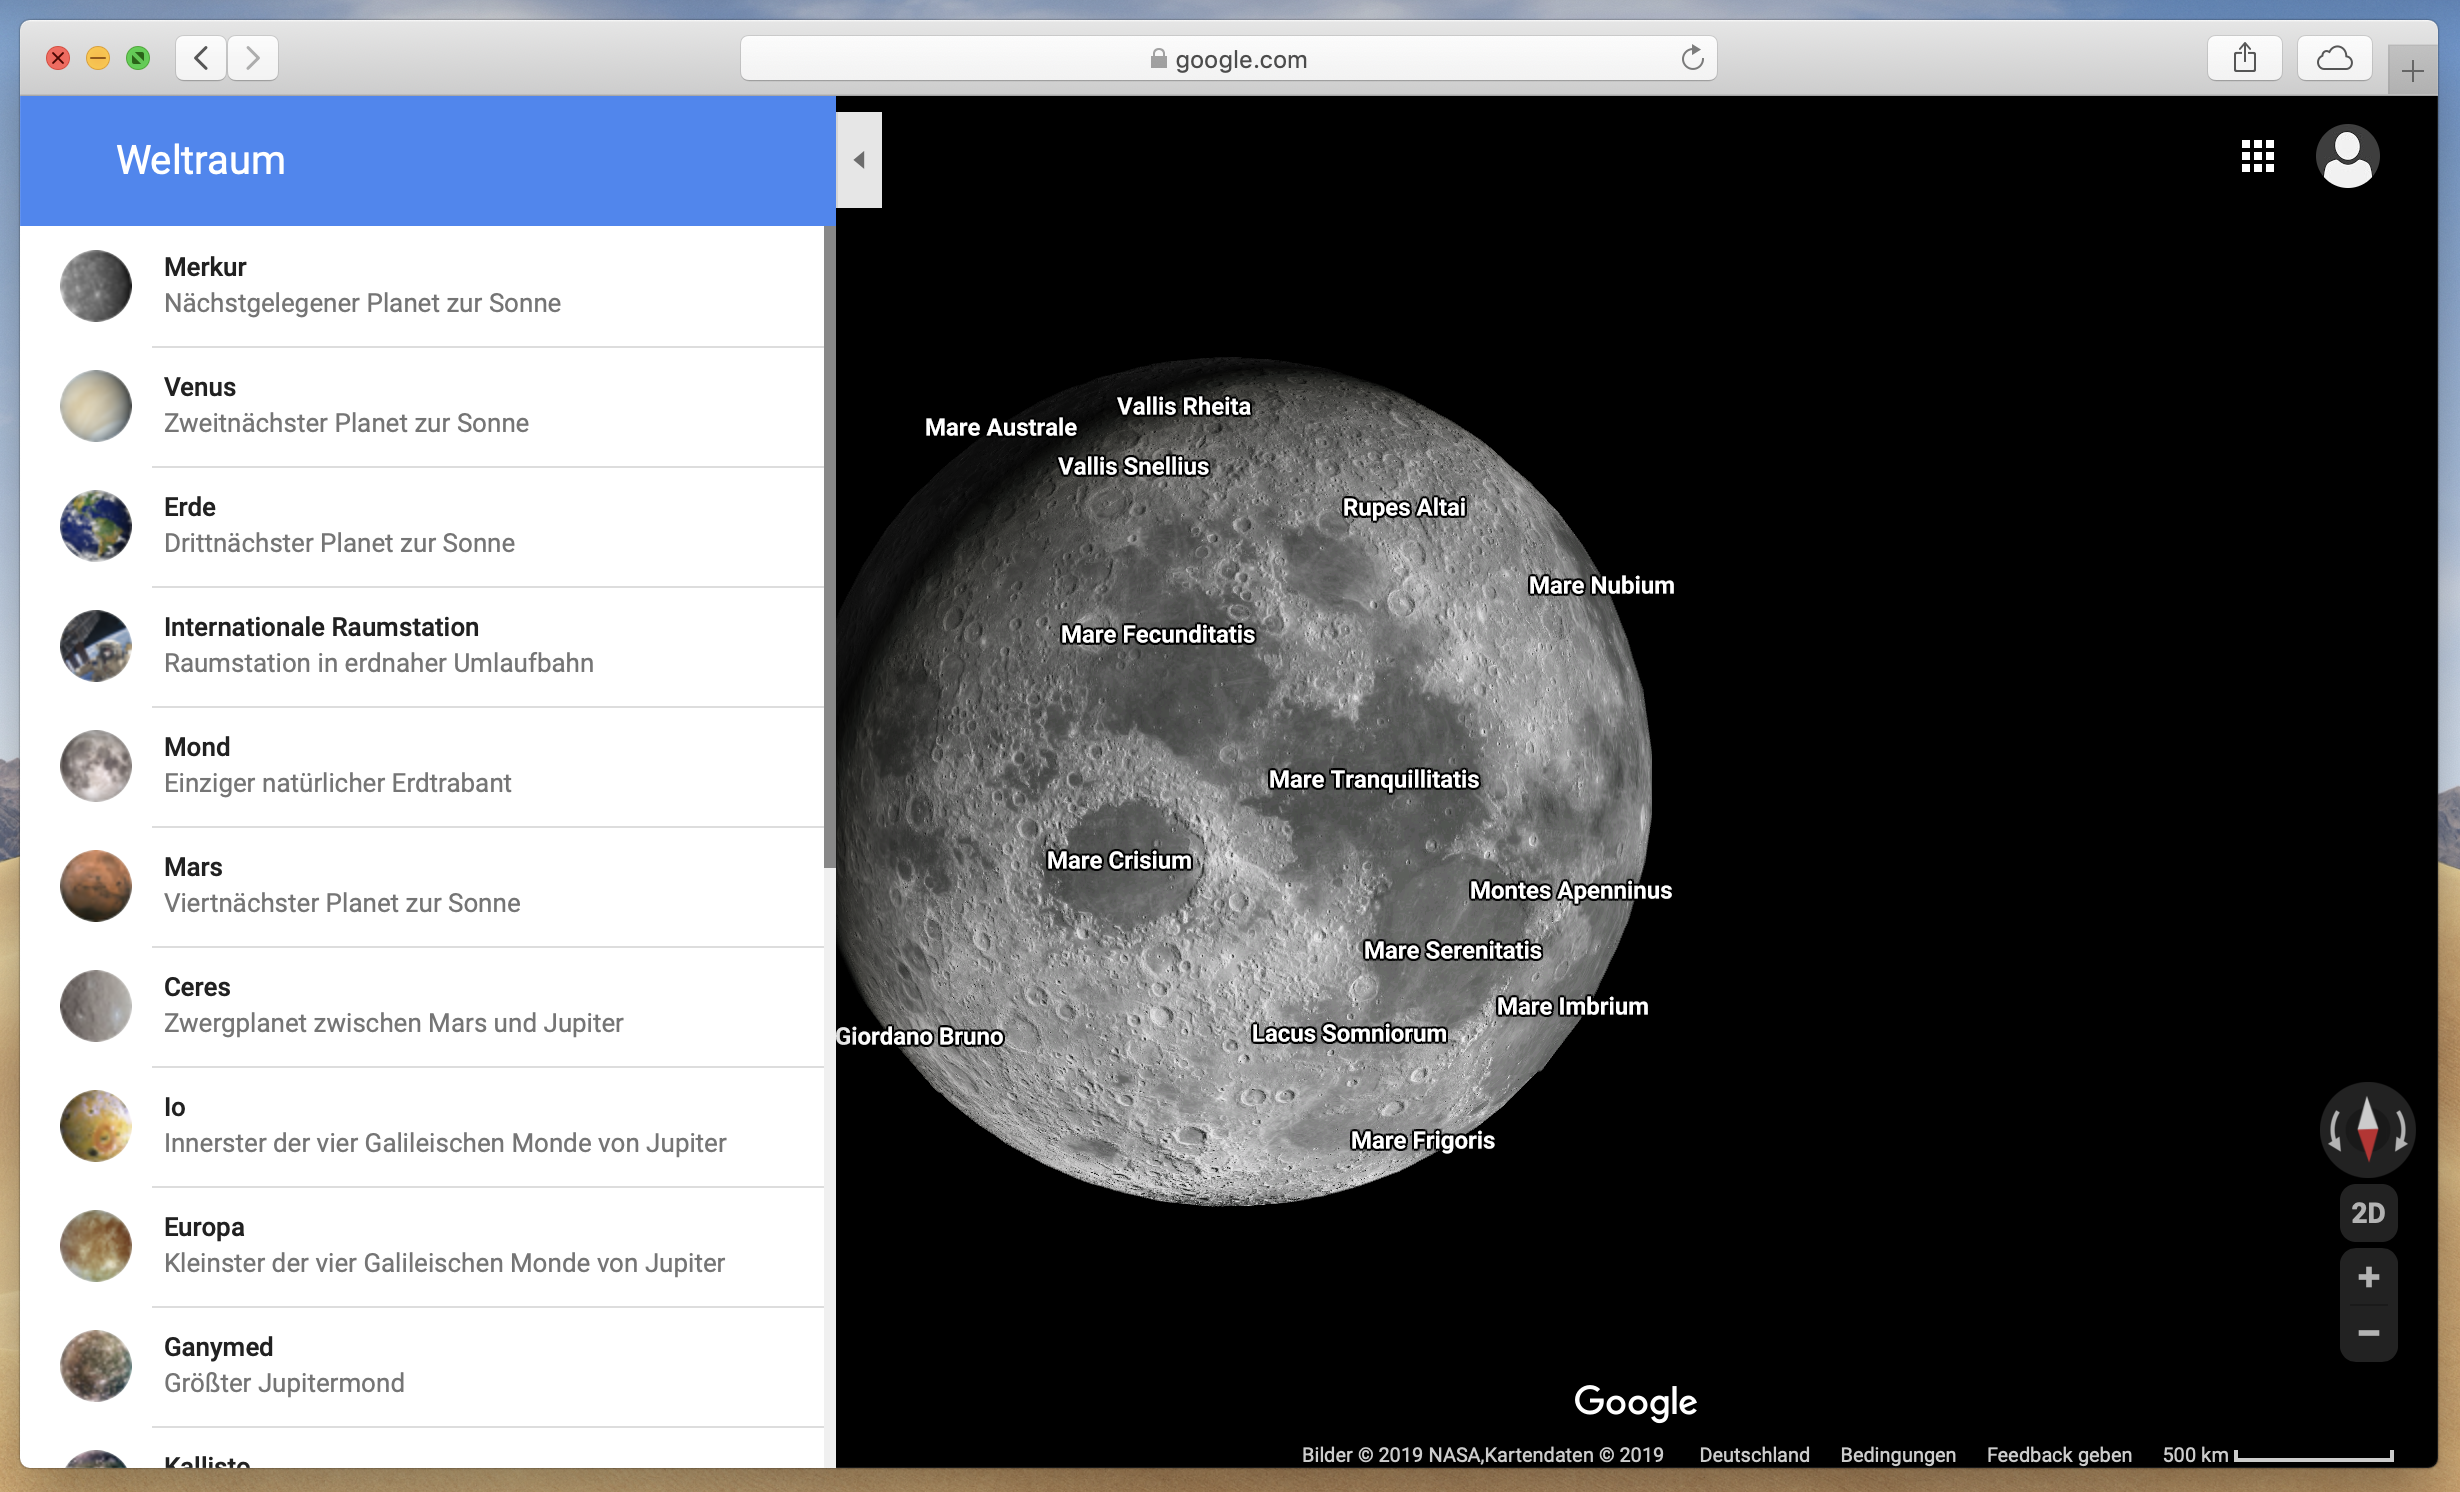Add a new Safari tab
This screenshot has height=1492, width=2460.
click(x=2413, y=71)
